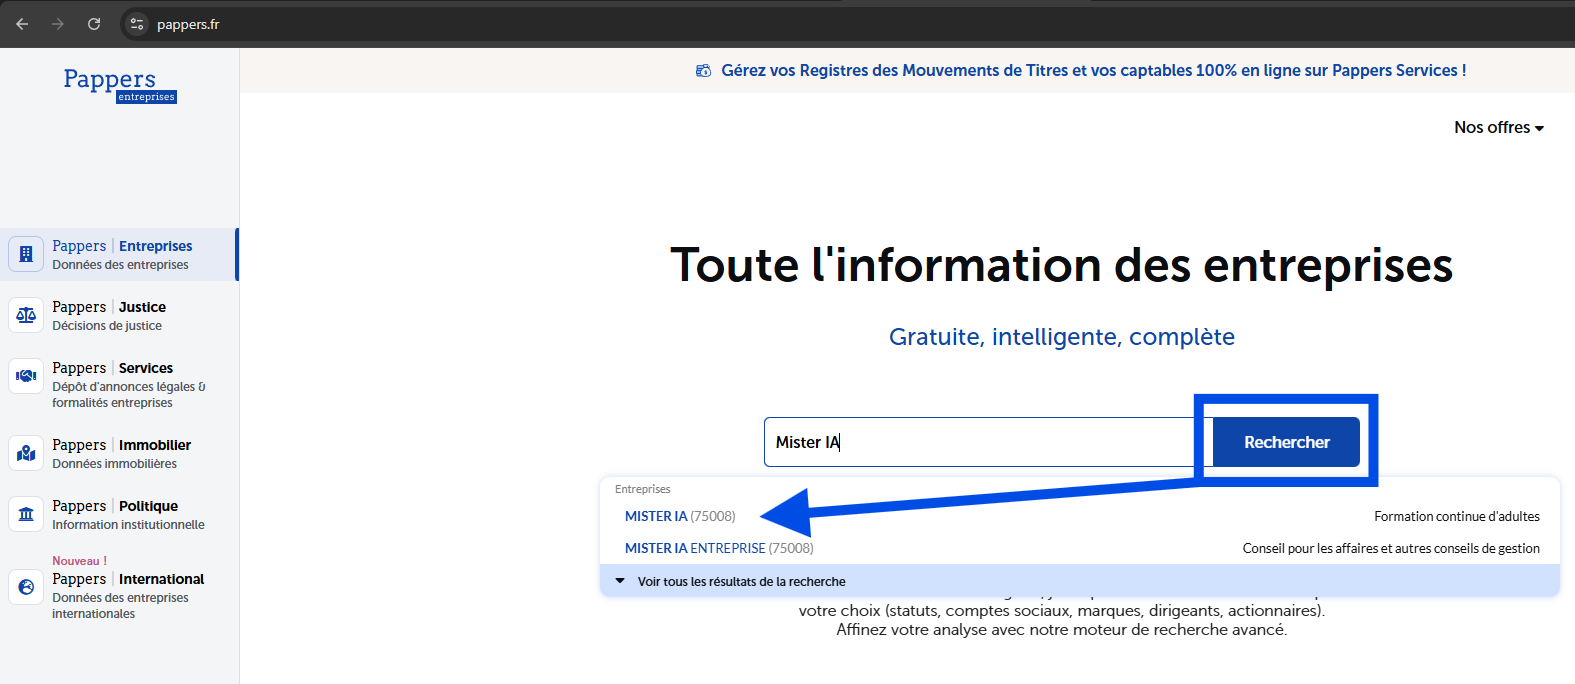This screenshot has width=1575, height=684.
Task: Click the International globe icon
Action: point(26,587)
